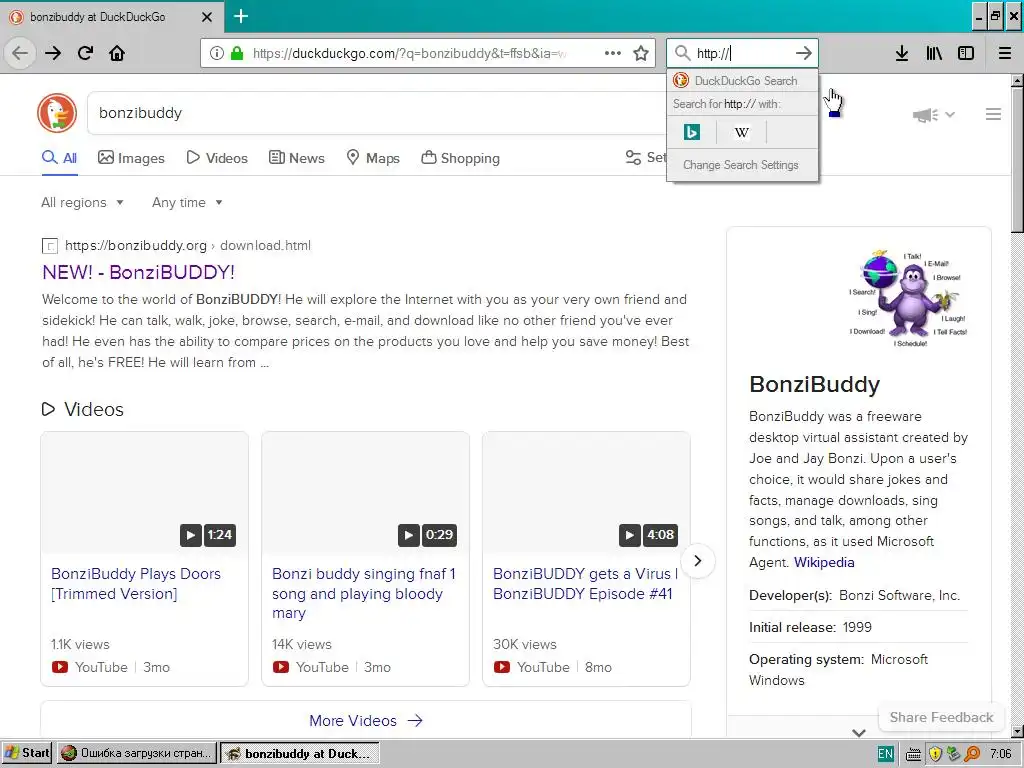Switch to the Images tab

tap(131, 158)
